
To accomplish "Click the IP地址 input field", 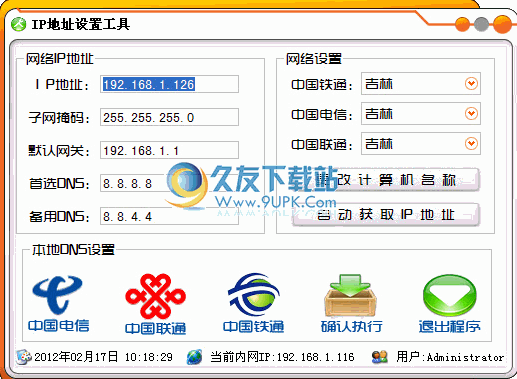I will (x=169, y=84).
